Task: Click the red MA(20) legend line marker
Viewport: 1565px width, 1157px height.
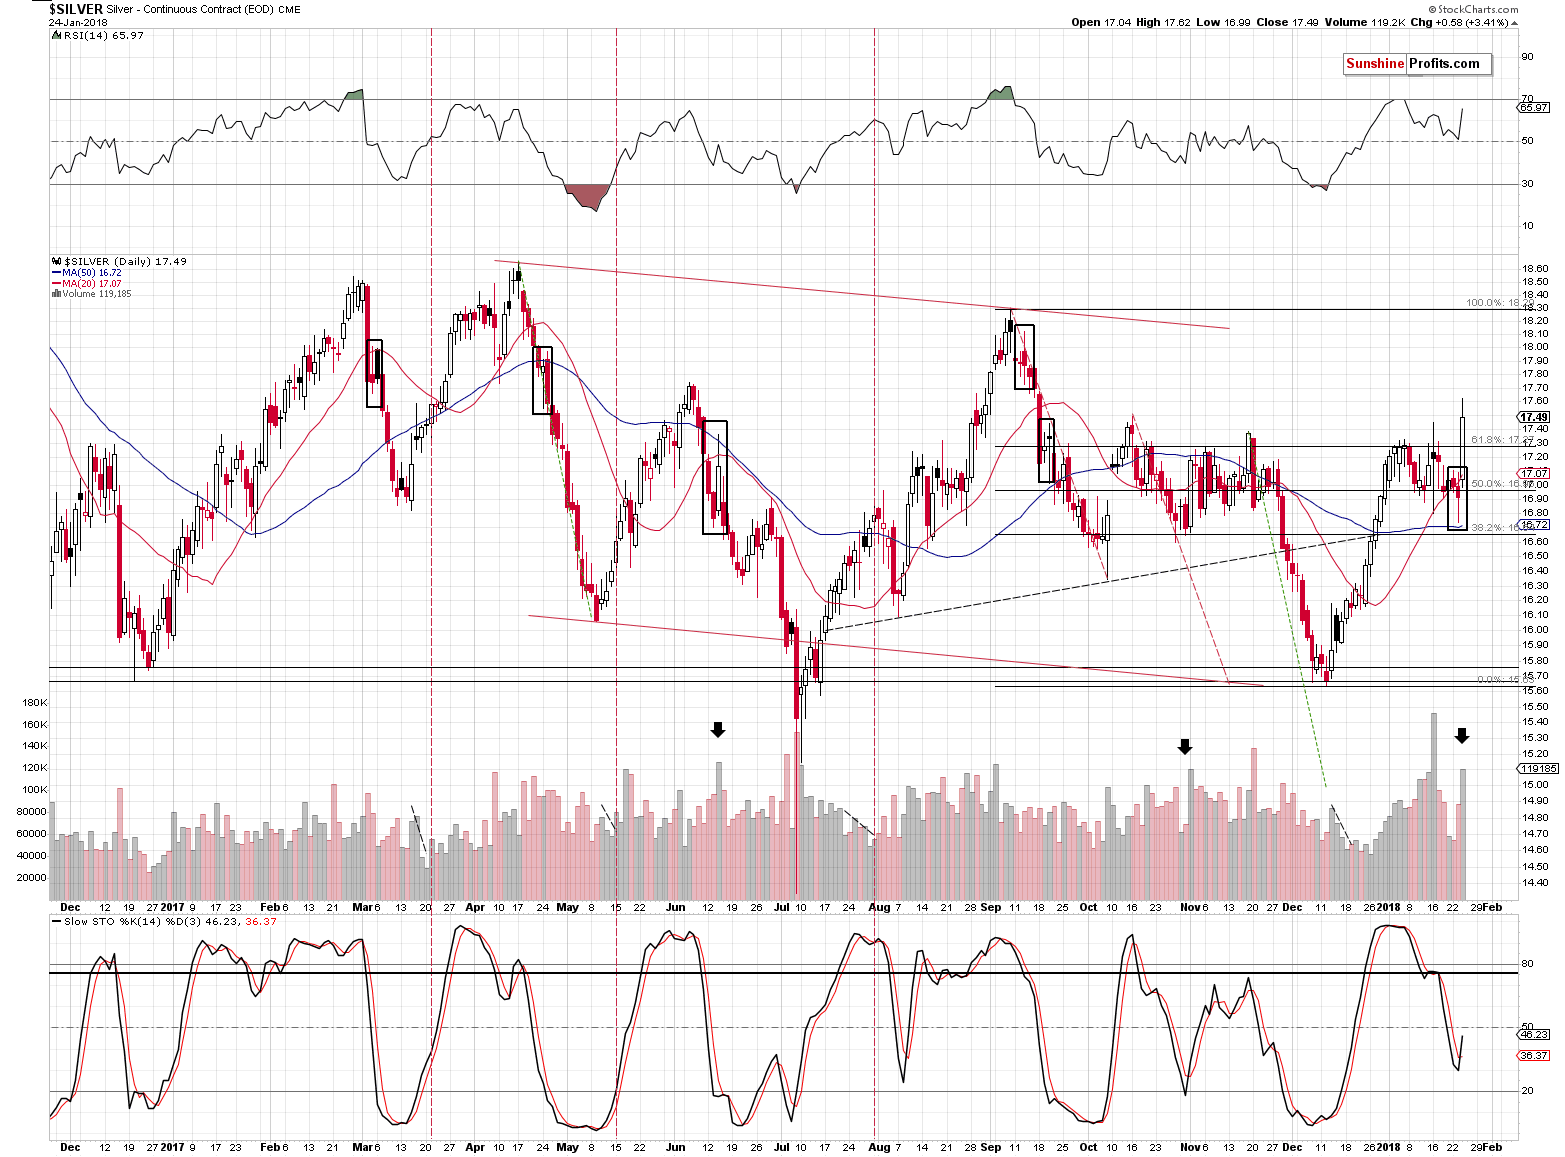Action: pyautogui.click(x=55, y=284)
